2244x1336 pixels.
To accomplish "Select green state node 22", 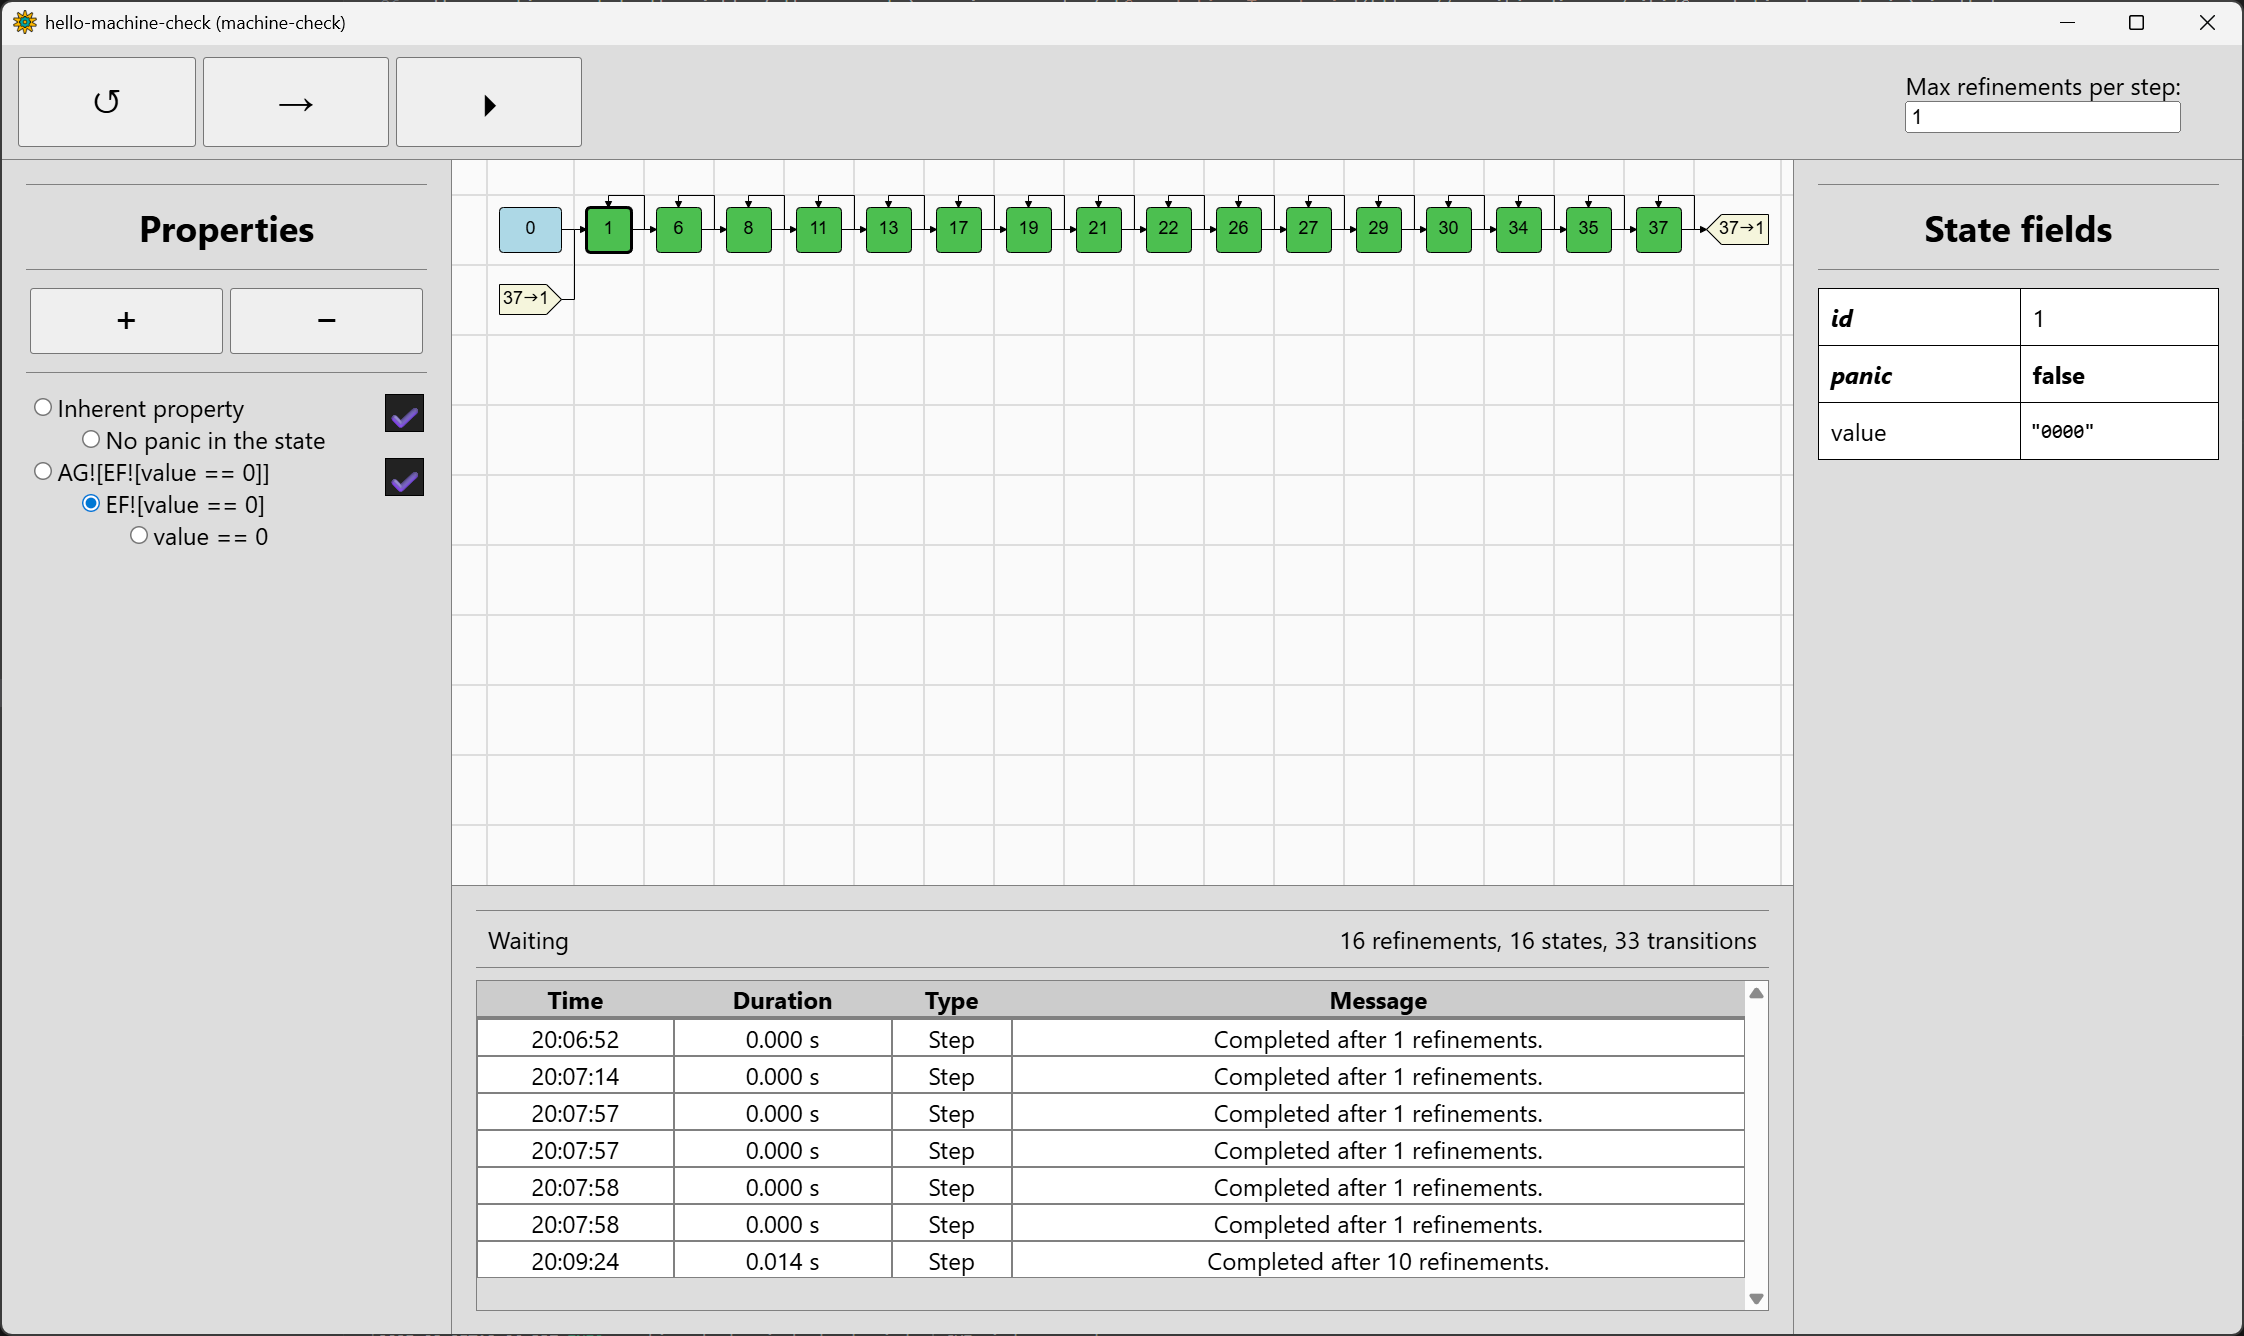I will 1168,229.
